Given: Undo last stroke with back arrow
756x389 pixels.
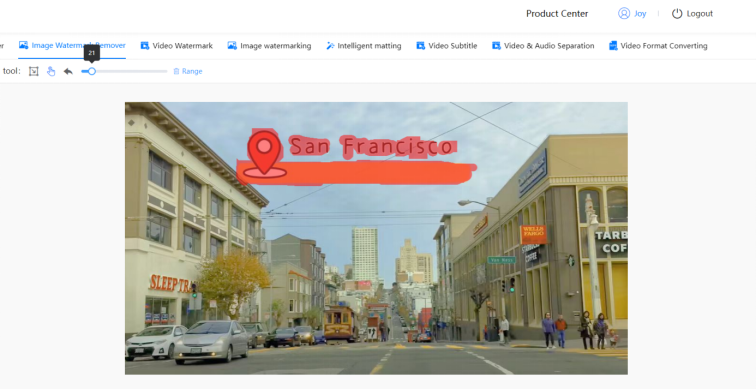Looking at the screenshot, I should click(68, 71).
